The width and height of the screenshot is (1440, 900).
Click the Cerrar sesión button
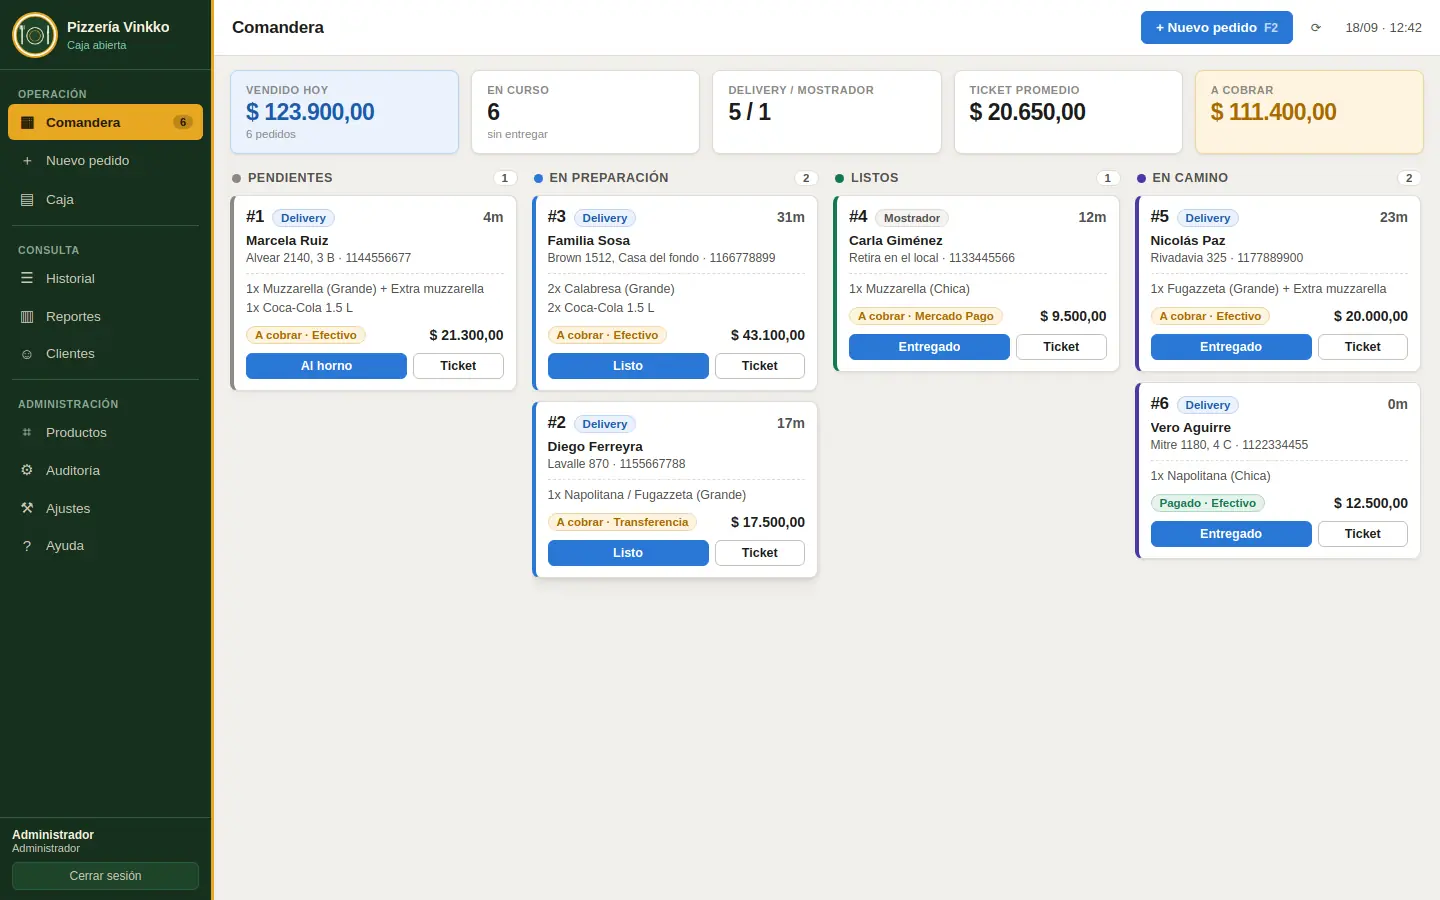105,876
